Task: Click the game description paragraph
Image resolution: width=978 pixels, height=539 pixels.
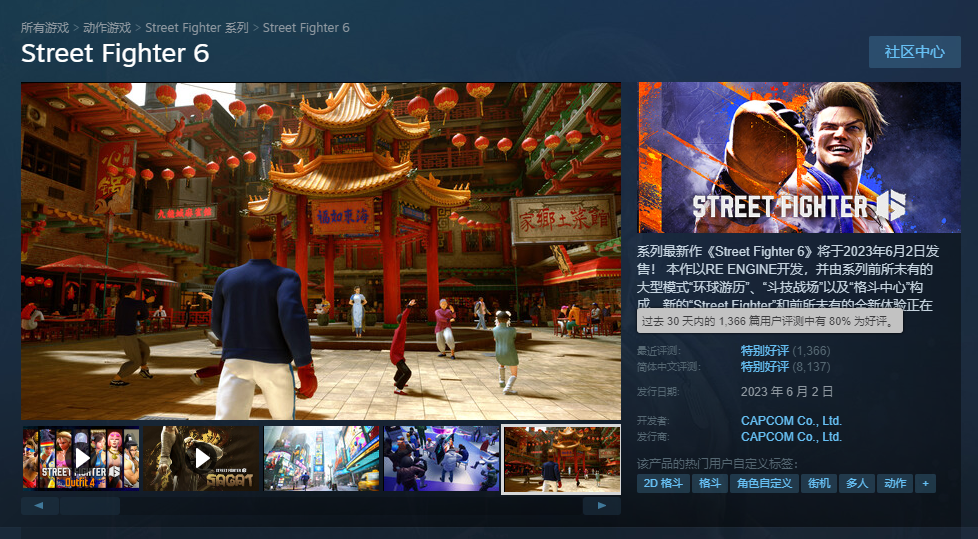Action: (788, 278)
